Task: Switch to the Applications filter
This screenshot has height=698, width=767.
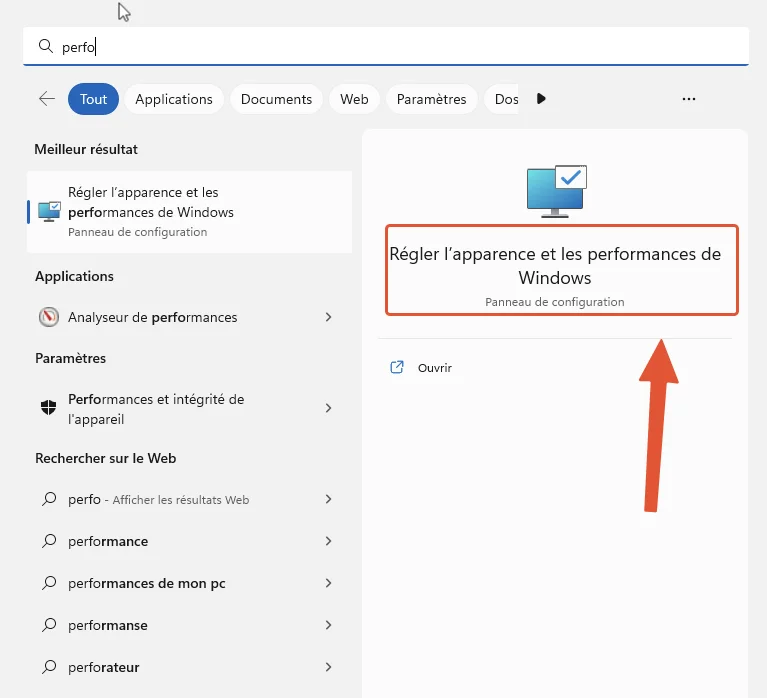Action: point(174,99)
